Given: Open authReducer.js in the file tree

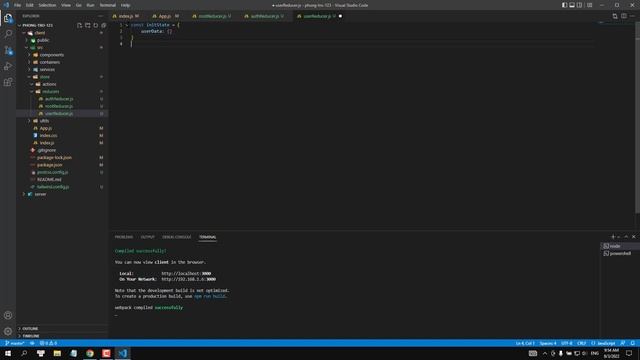Looking at the screenshot, I should pos(61,99).
